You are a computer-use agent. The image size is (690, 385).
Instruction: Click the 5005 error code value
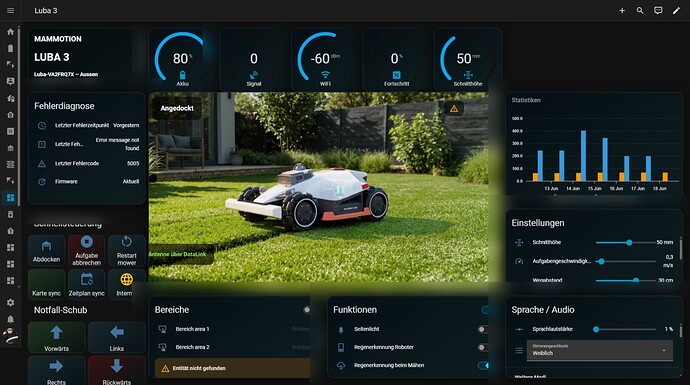(133, 164)
